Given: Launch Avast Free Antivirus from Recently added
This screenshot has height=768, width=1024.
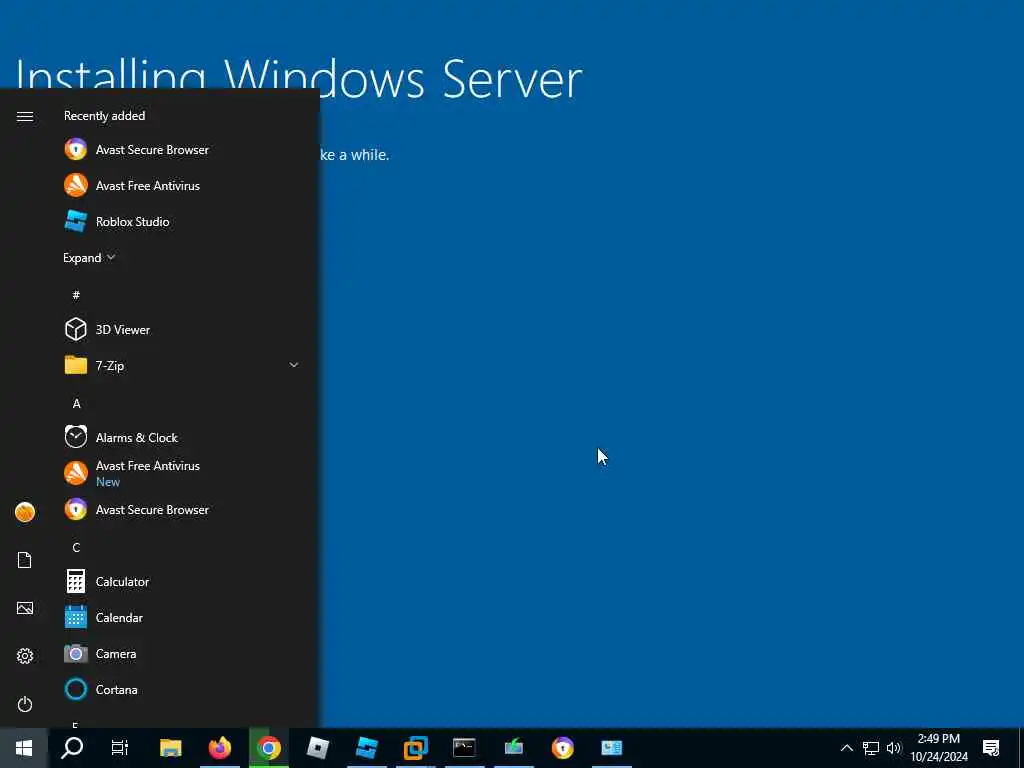Looking at the screenshot, I should tap(184, 185).
